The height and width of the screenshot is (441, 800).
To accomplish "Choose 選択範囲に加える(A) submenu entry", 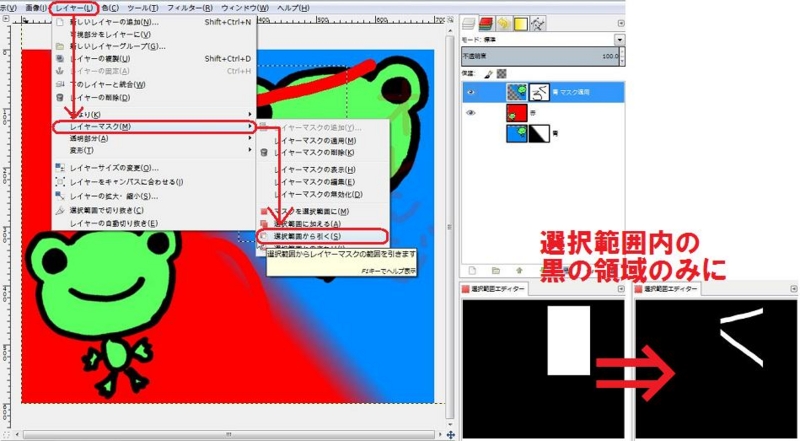I will pos(322,224).
